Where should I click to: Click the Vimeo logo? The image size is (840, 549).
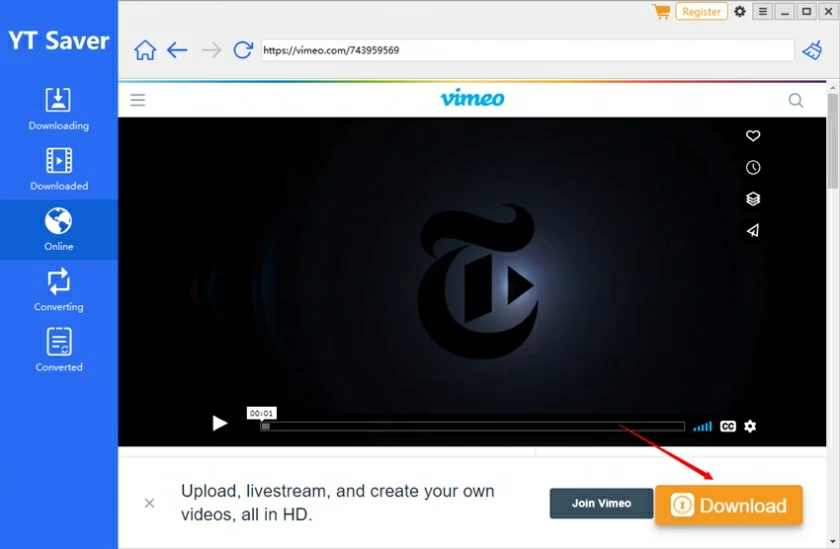point(472,99)
